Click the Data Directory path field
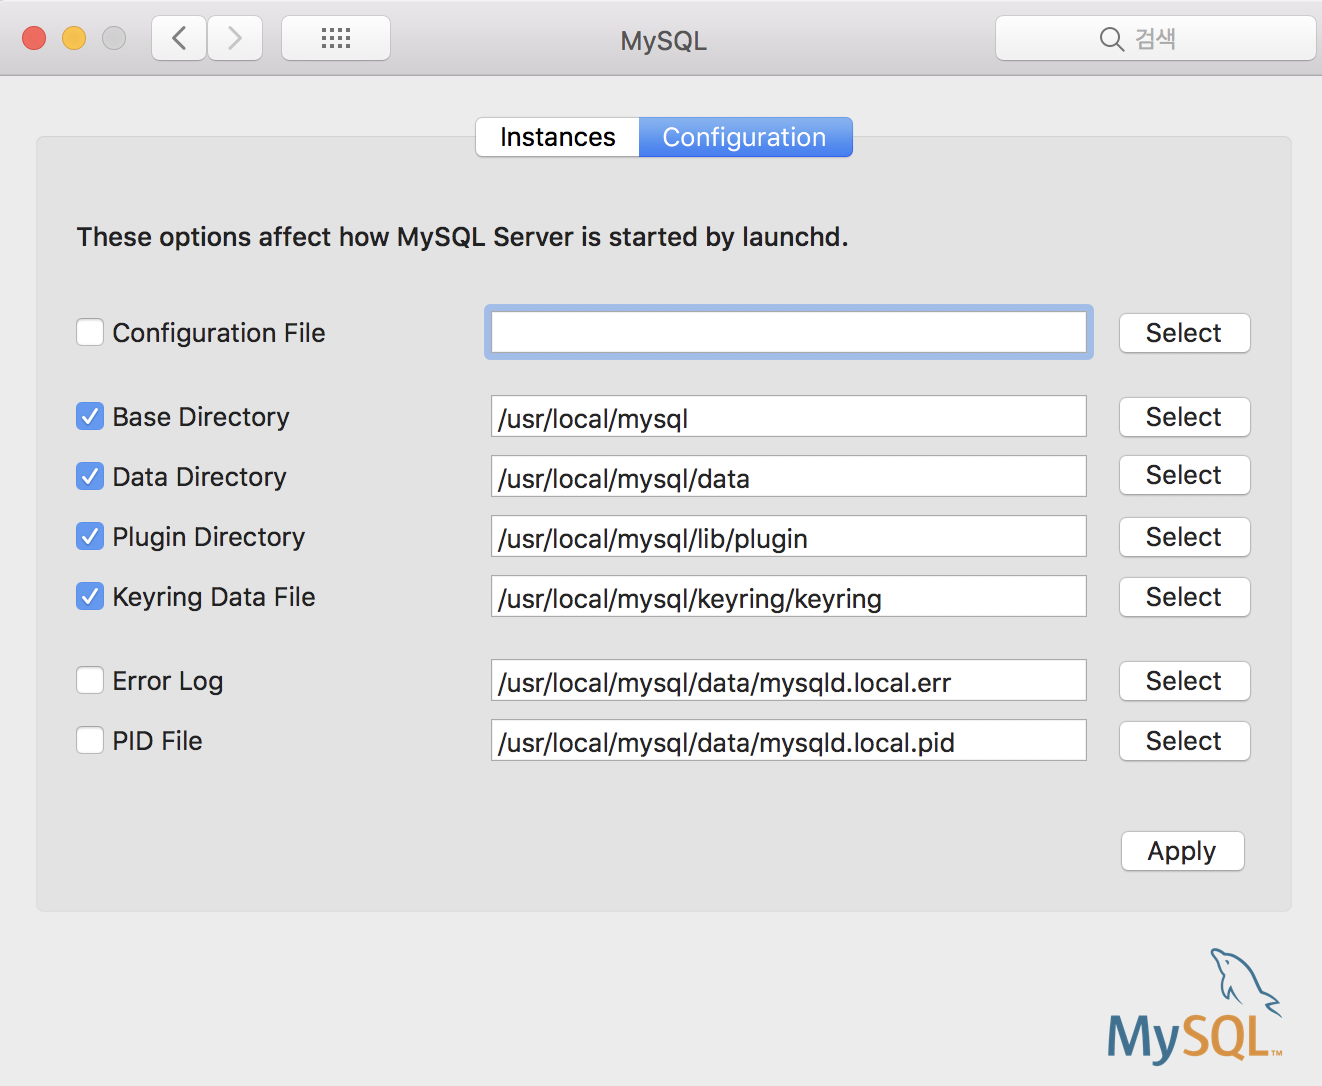This screenshot has height=1086, width=1322. click(789, 476)
